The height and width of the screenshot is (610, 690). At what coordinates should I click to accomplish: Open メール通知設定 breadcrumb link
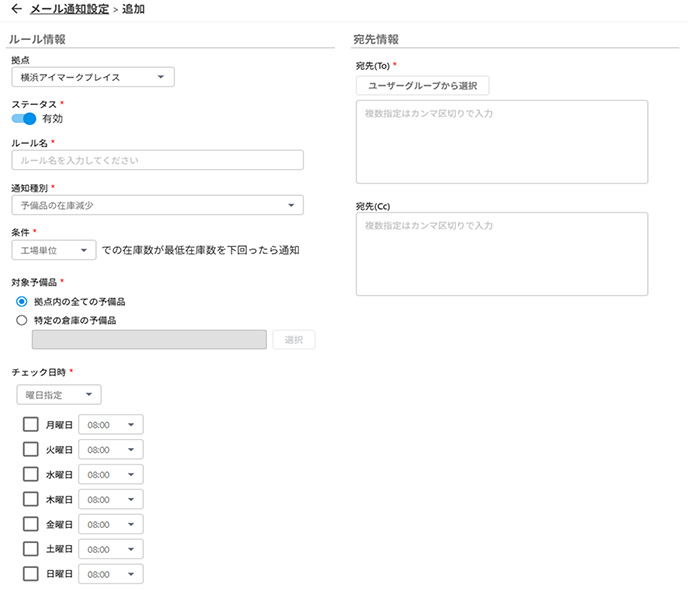pyautogui.click(x=70, y=9)
